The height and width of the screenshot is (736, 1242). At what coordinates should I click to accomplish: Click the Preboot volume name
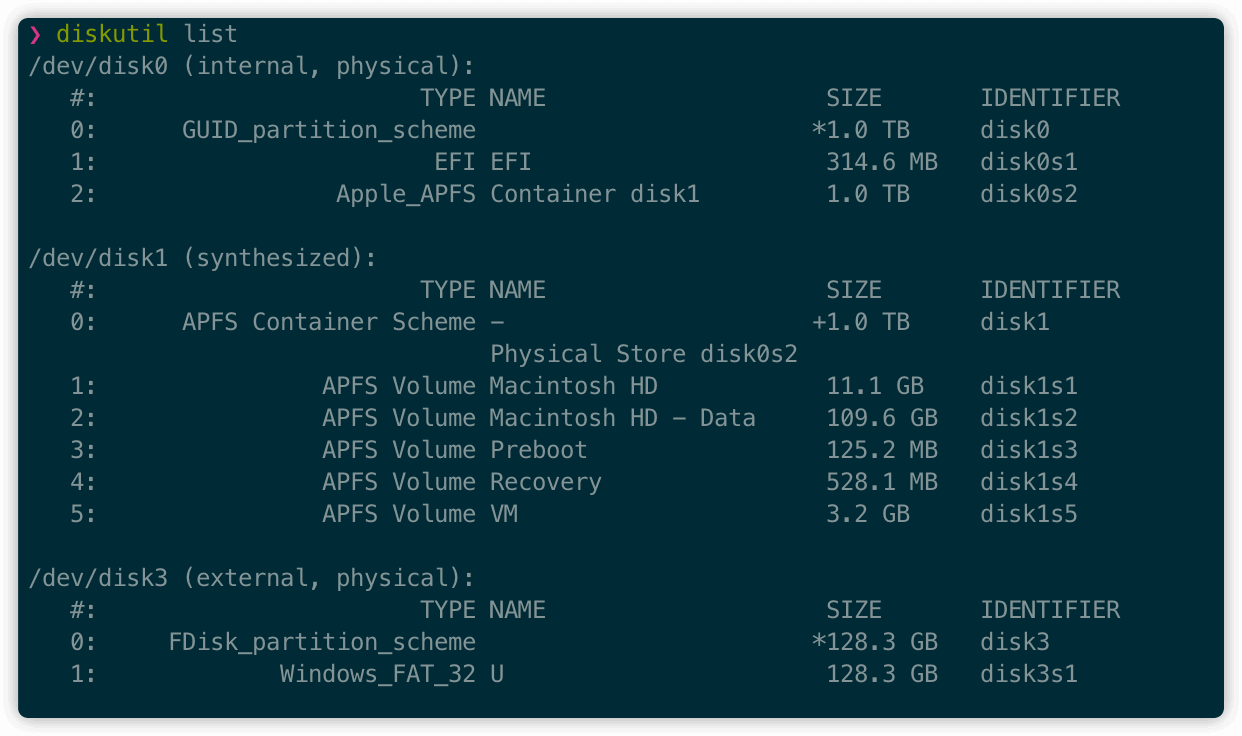coord(538,450)
